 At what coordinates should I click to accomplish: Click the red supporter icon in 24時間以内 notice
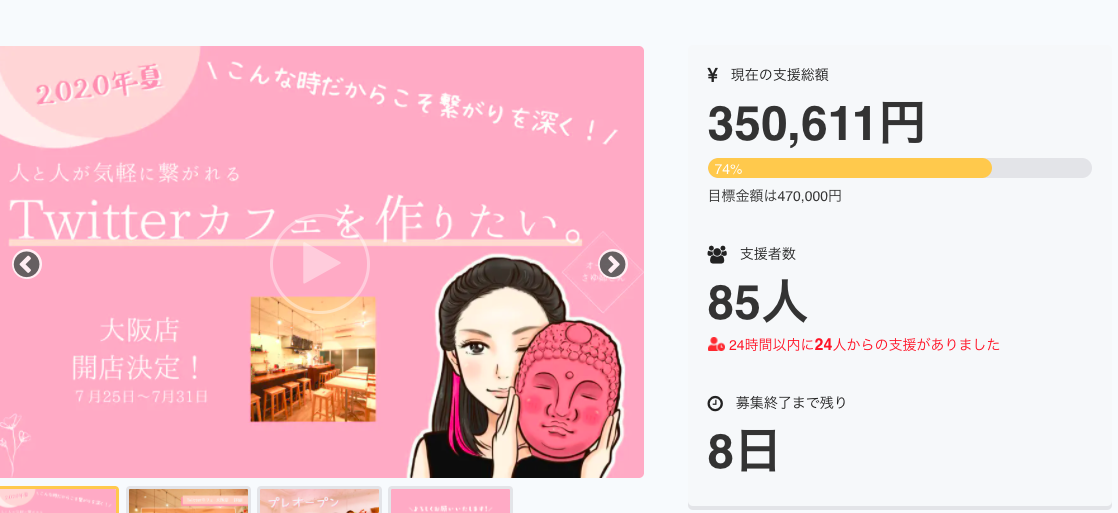(x=716, y=345)
